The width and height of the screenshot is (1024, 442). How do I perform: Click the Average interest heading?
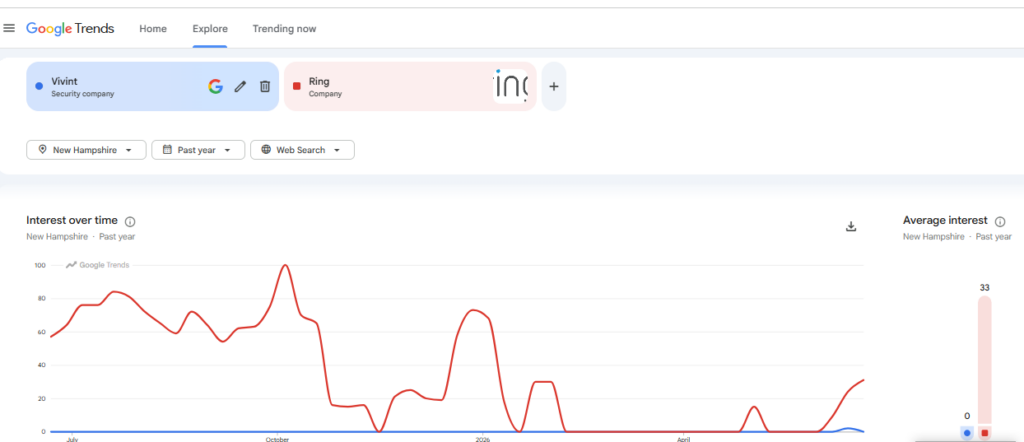945,221
